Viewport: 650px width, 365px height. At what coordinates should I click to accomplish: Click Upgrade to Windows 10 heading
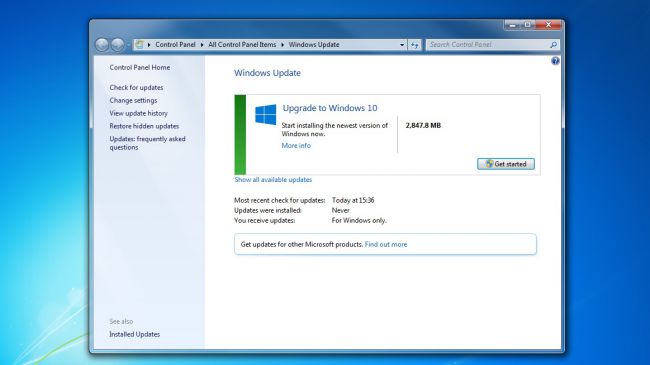pos(330,108)
